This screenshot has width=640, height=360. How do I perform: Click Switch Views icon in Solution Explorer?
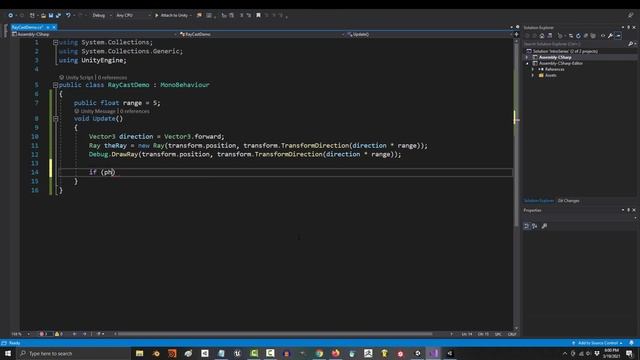[550, 36]
